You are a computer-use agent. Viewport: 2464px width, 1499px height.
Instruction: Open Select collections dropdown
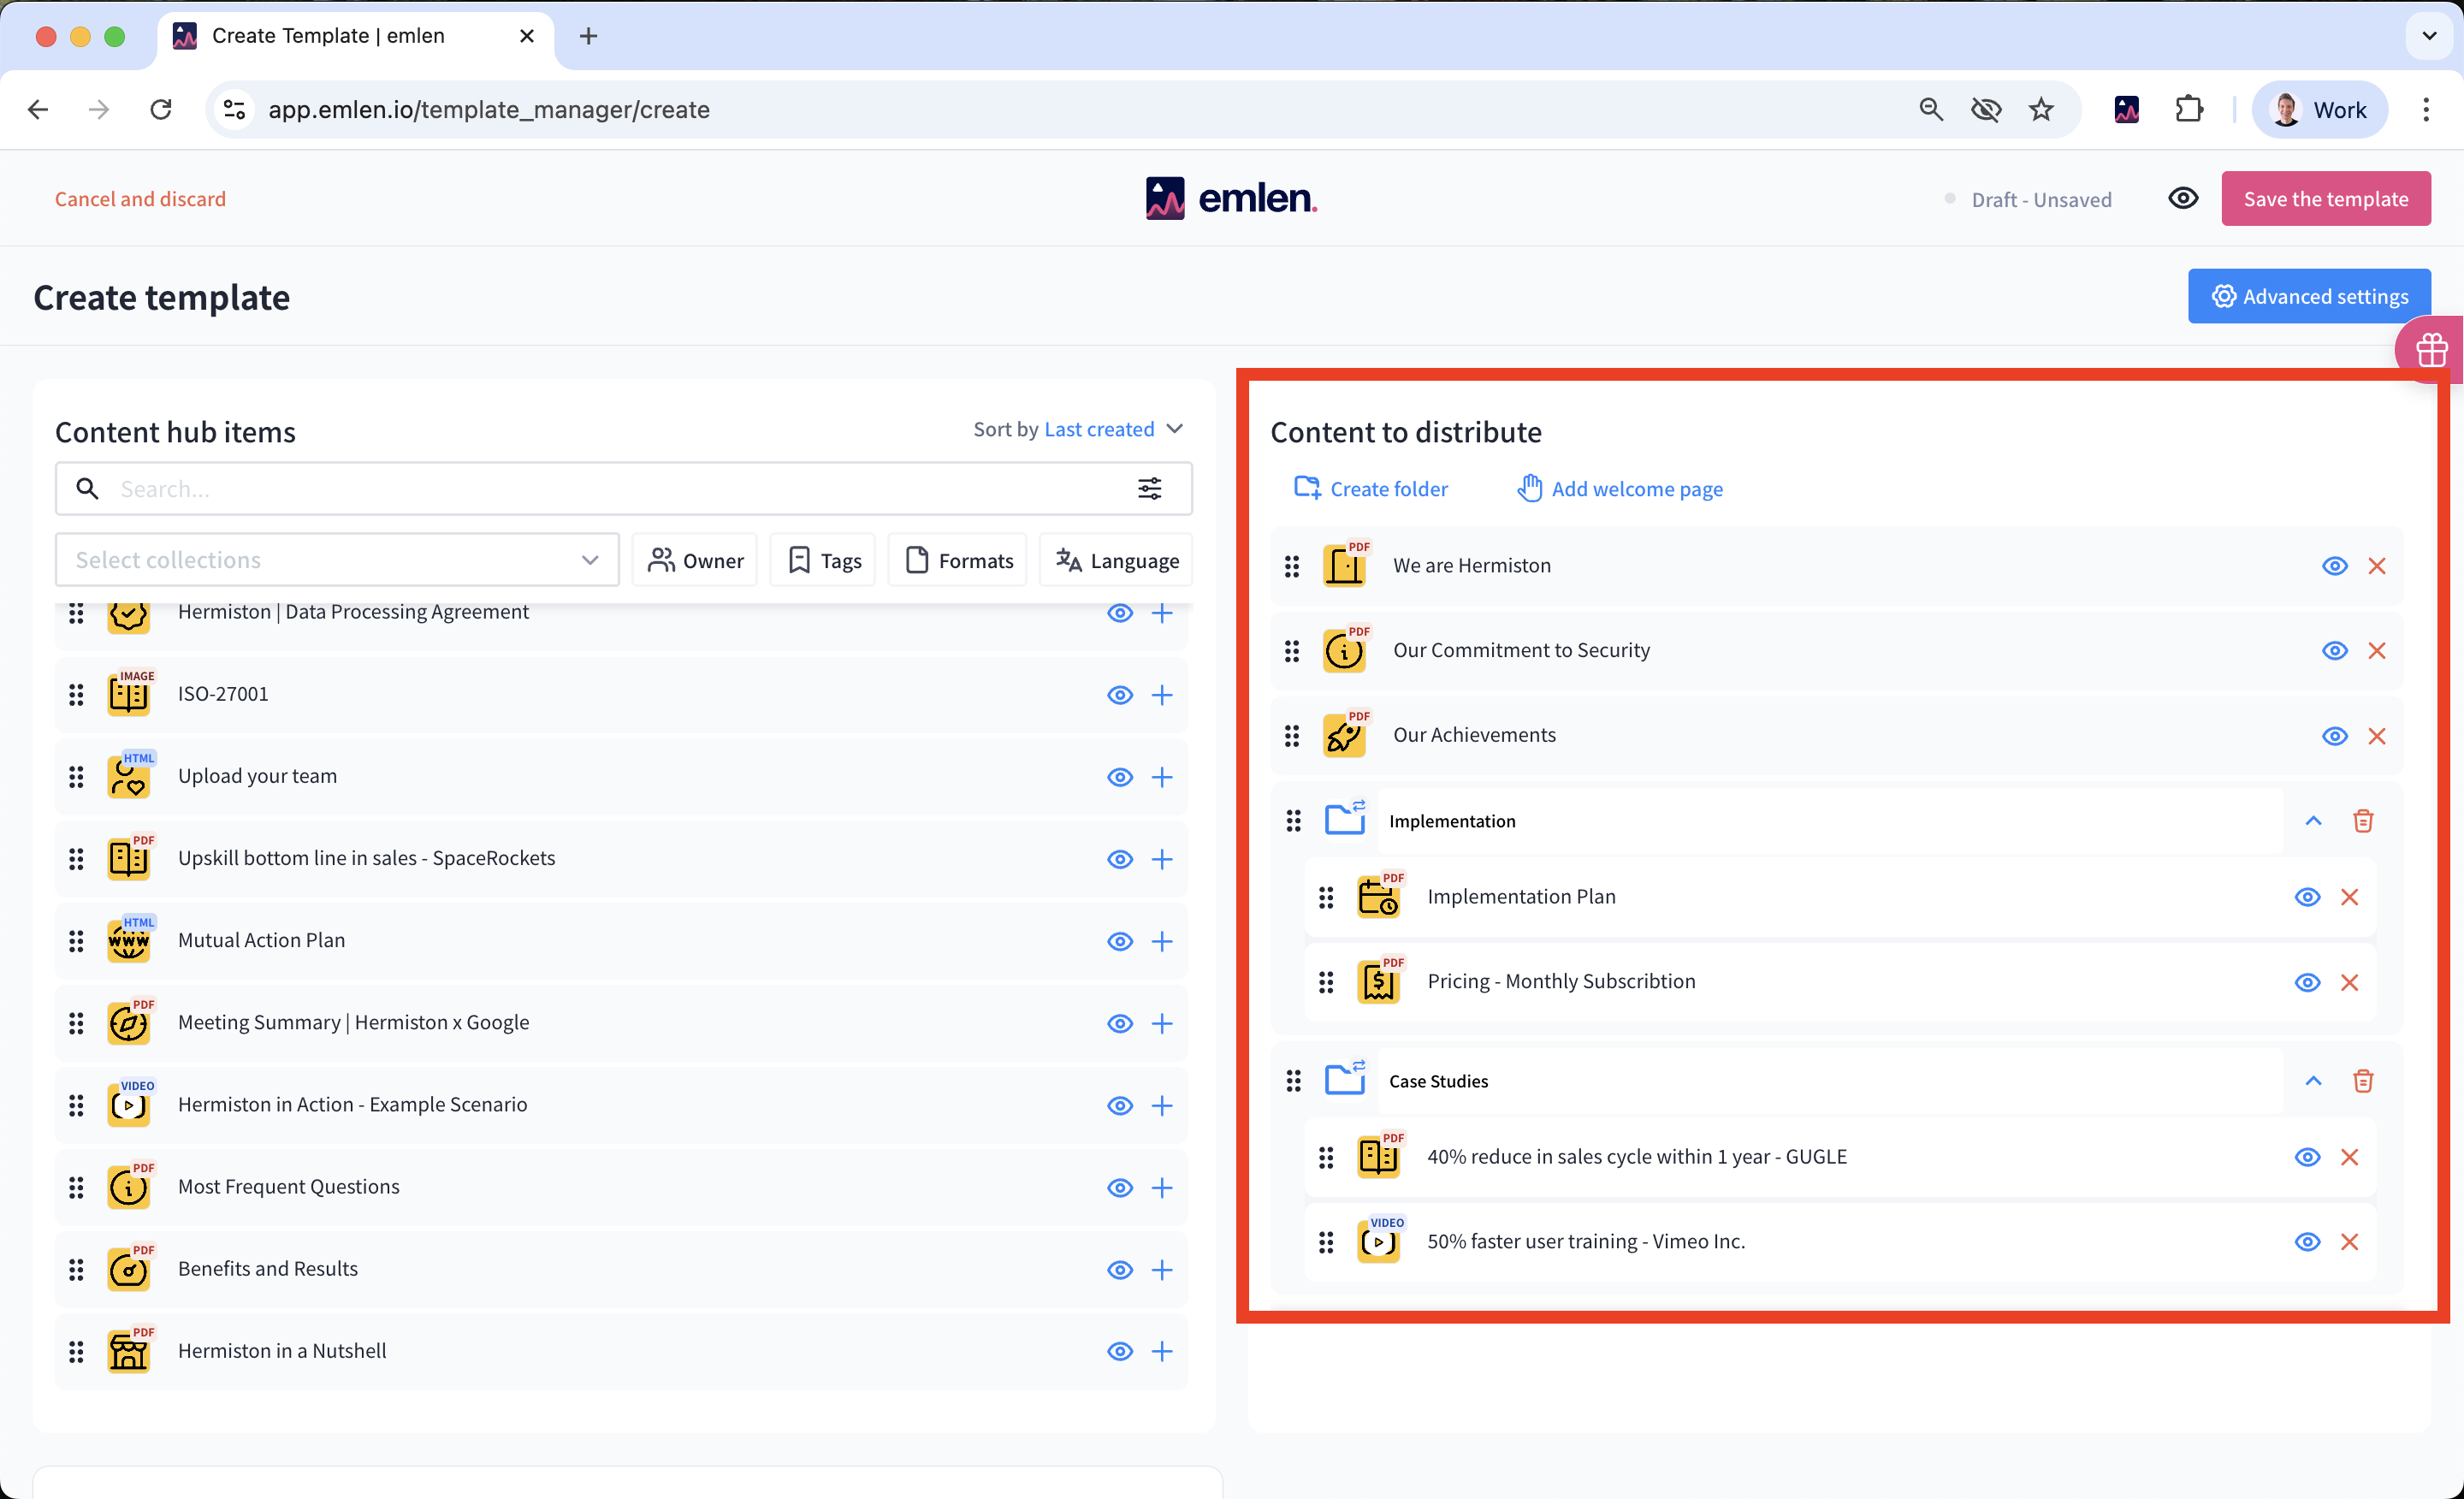pos(336,560)
